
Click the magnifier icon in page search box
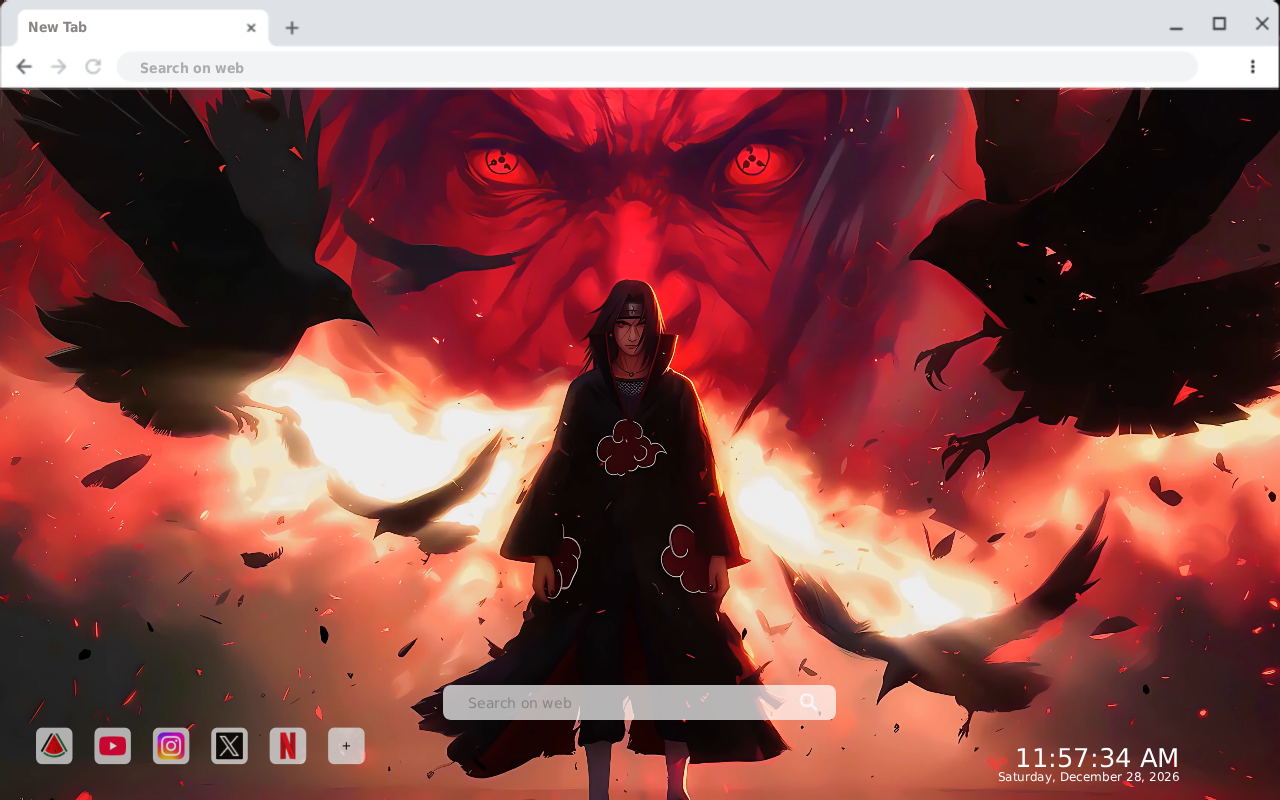coord(809,703)
